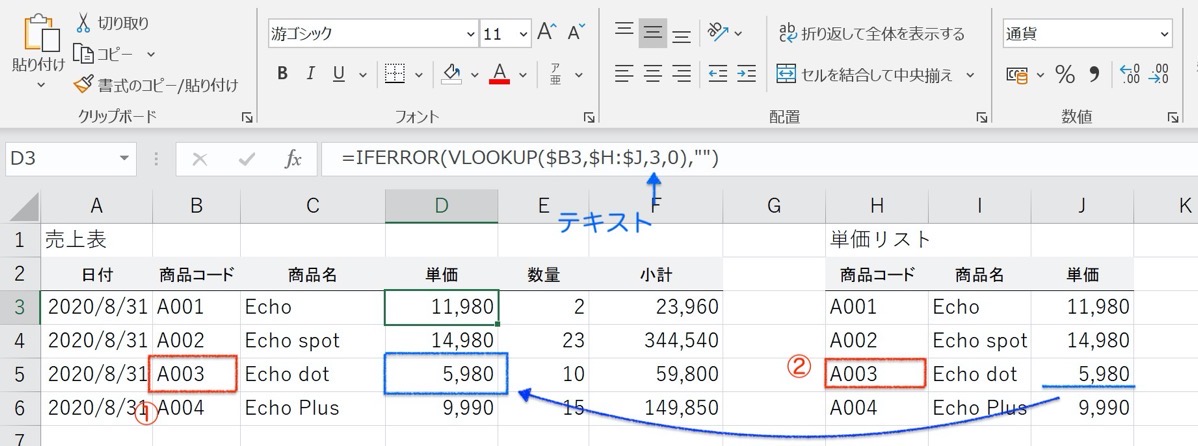The image size is (1198, 446).
Task: Click decrease decimal places icon
Action: point(1158,74)
